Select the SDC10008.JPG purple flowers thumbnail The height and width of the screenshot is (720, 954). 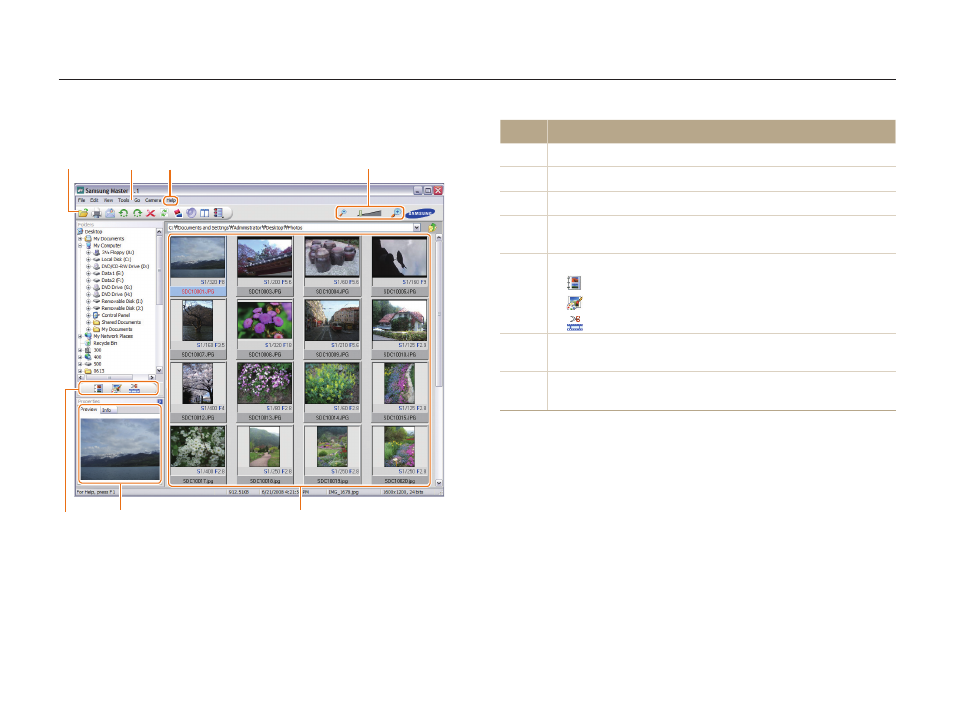click(265, 329)
